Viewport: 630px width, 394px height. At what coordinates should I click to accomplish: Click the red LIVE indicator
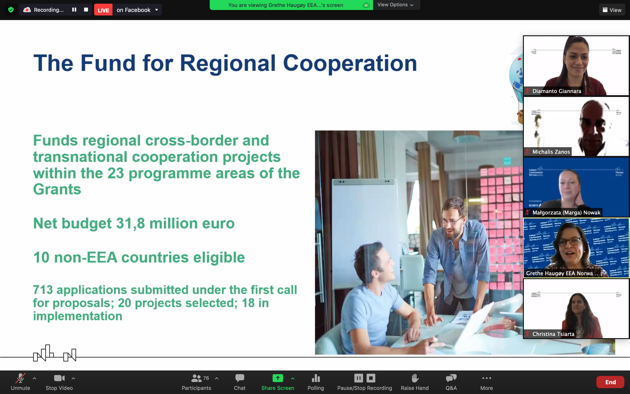tap(103, 10)
